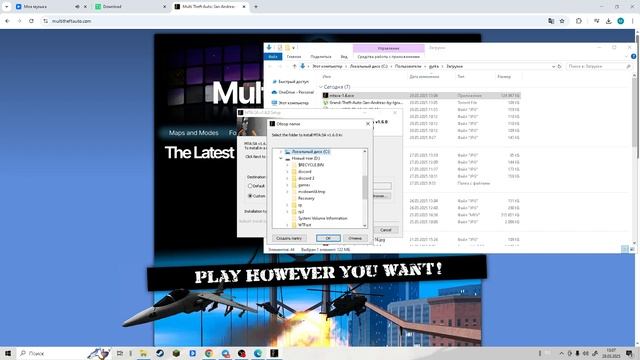640x360 pixels.
Task: Select System Volume Information folder
Action: (x=322, y=218)
